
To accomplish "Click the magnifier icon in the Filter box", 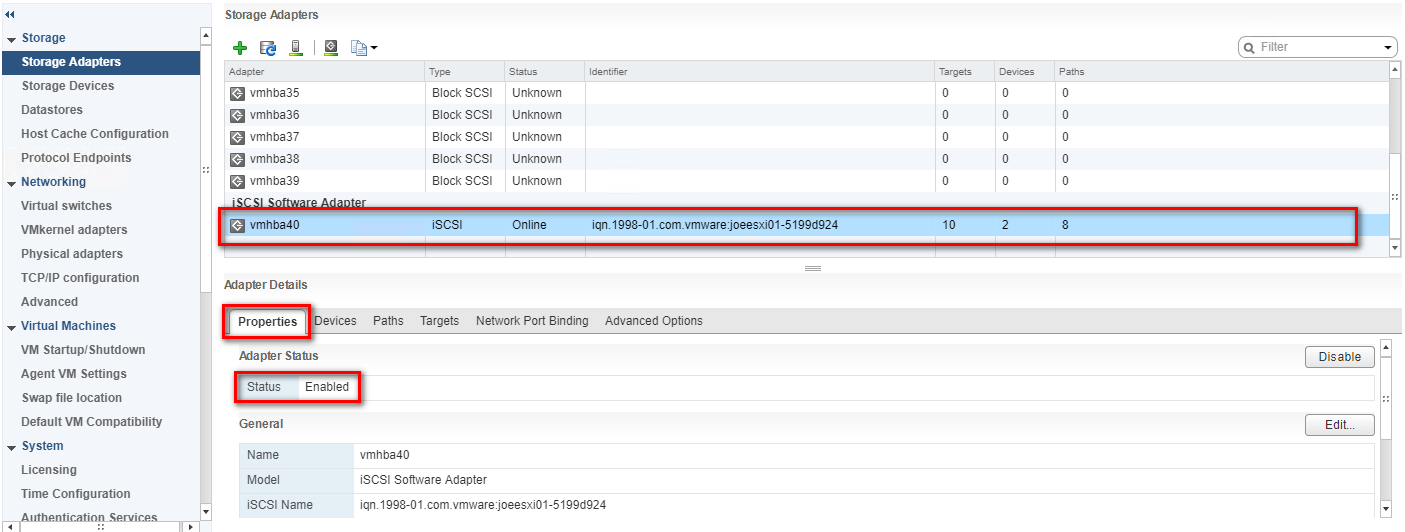I will pyautogui.click(x=1250, y=47).
